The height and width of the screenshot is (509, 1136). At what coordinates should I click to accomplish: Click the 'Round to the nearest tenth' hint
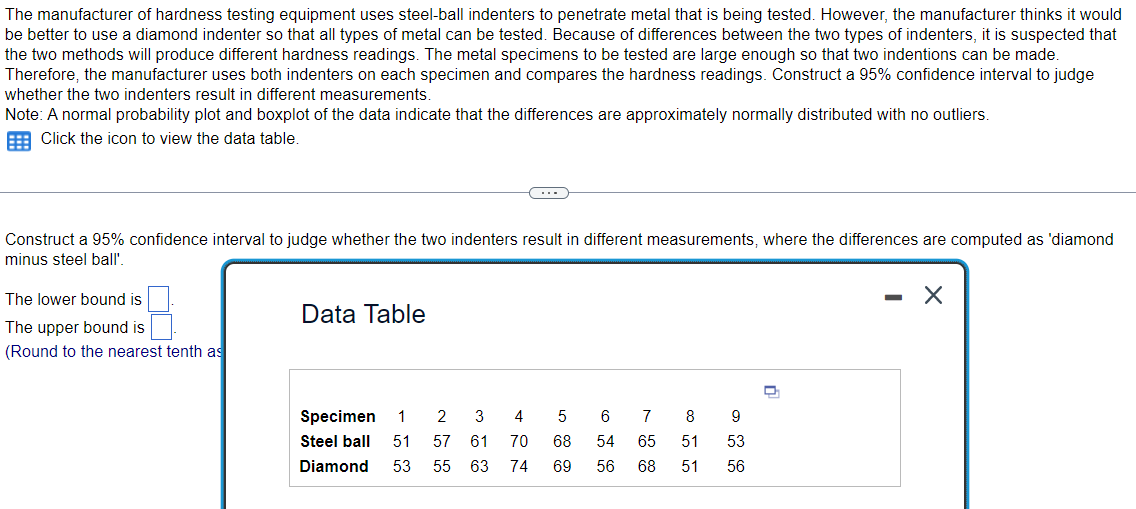pyautogui.click(x=112, y=351)
